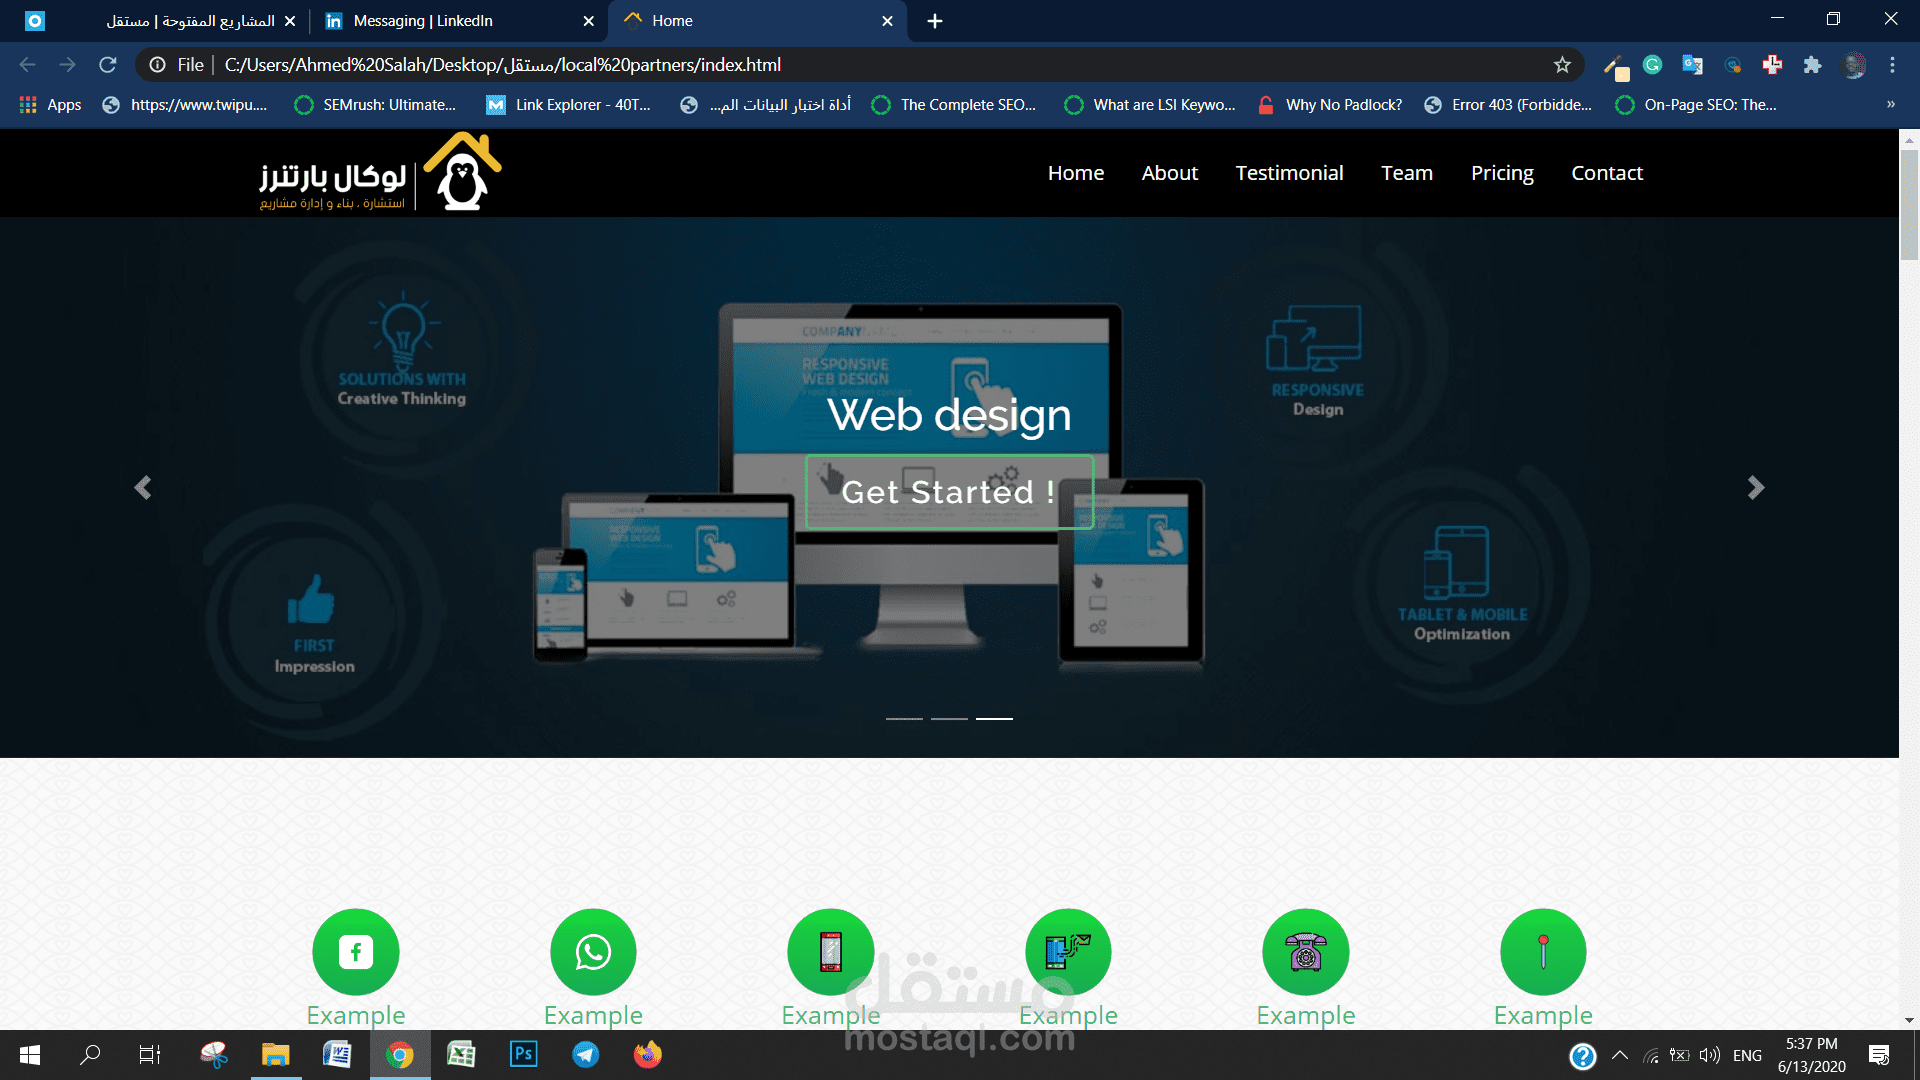This screenshot has width=1920, height=1080.
Task: Expand hidden system tray icons arrow
Action: [x=1620, y=1055]
